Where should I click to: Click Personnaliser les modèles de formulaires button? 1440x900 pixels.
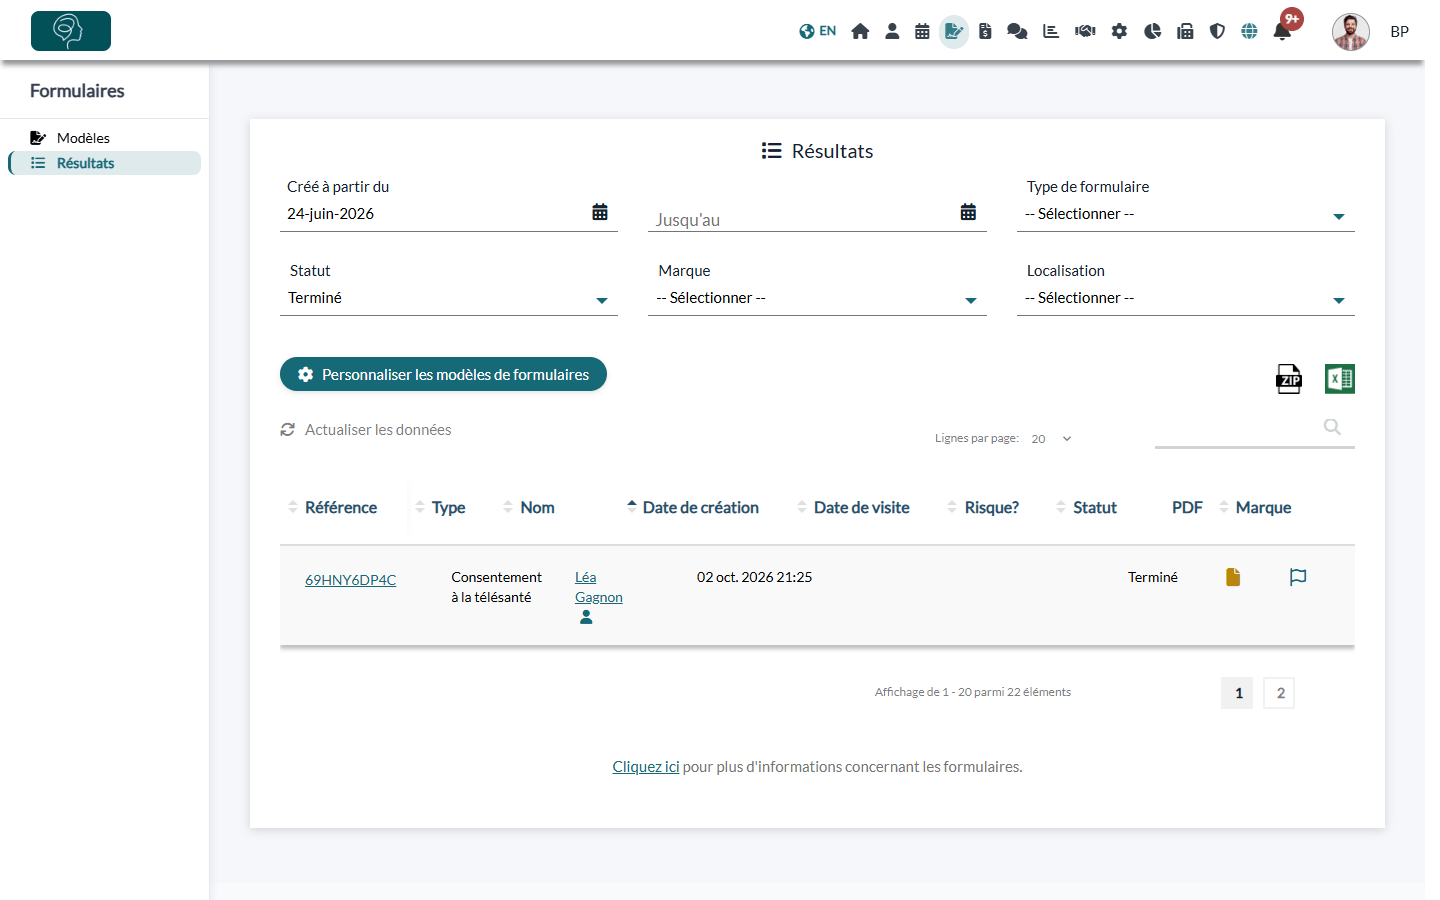[443, 374]
